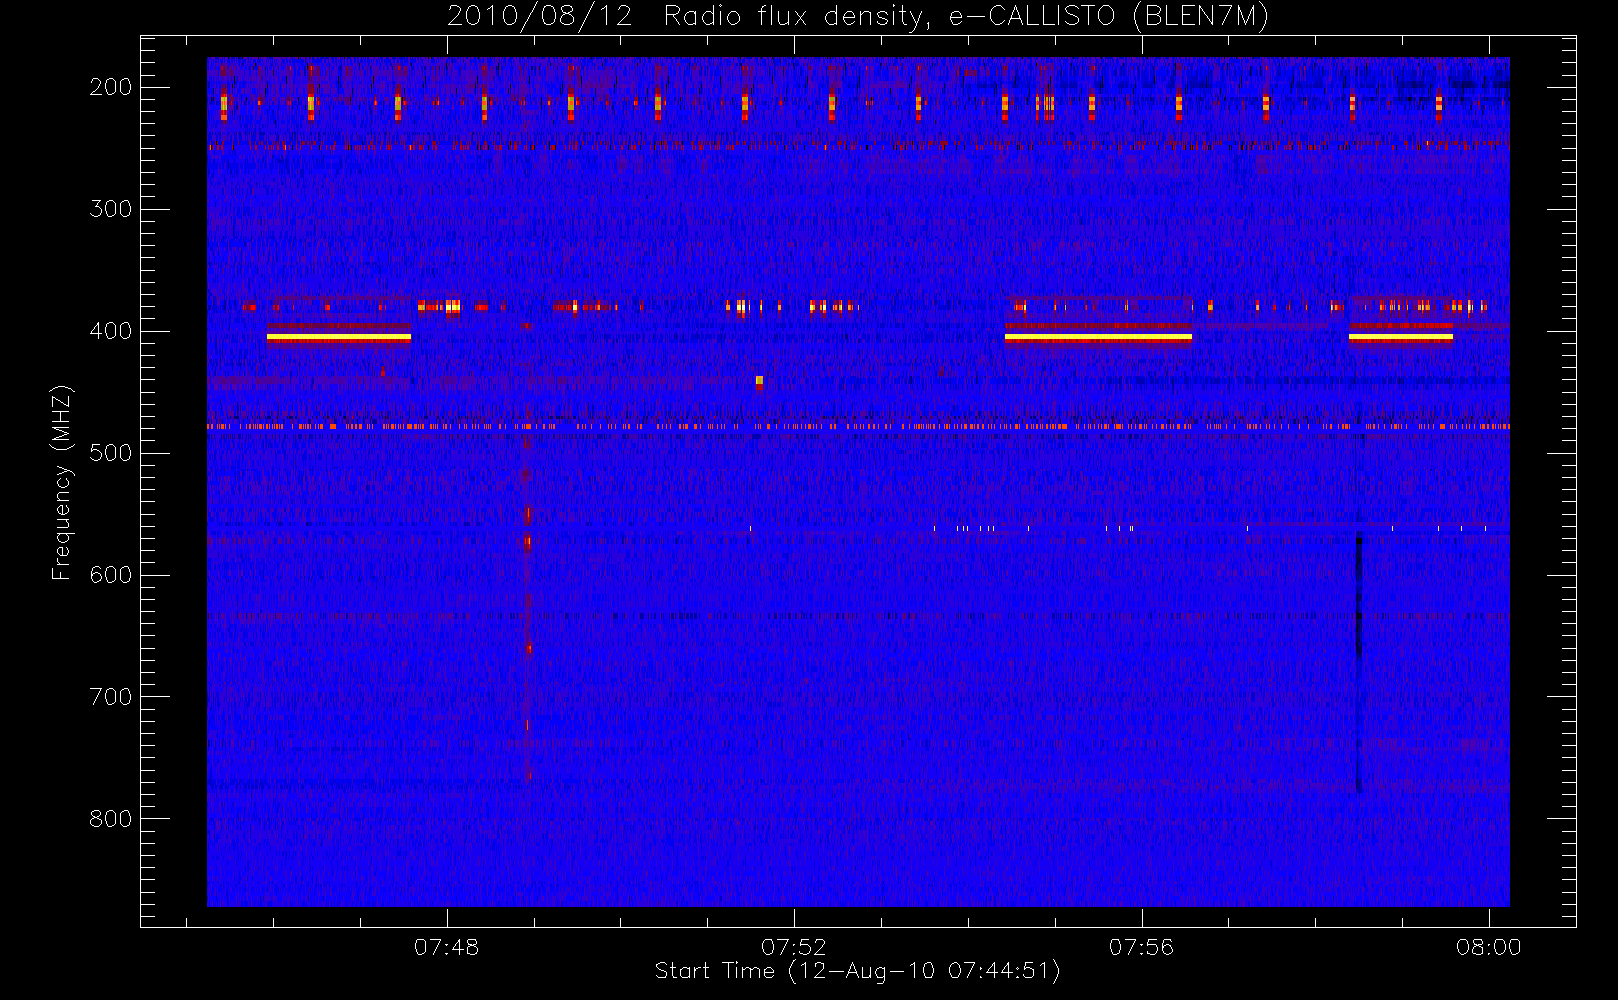Click the 07:48 time tick label
Screen dimensions: 1618x1000
[x=447, y=947]
